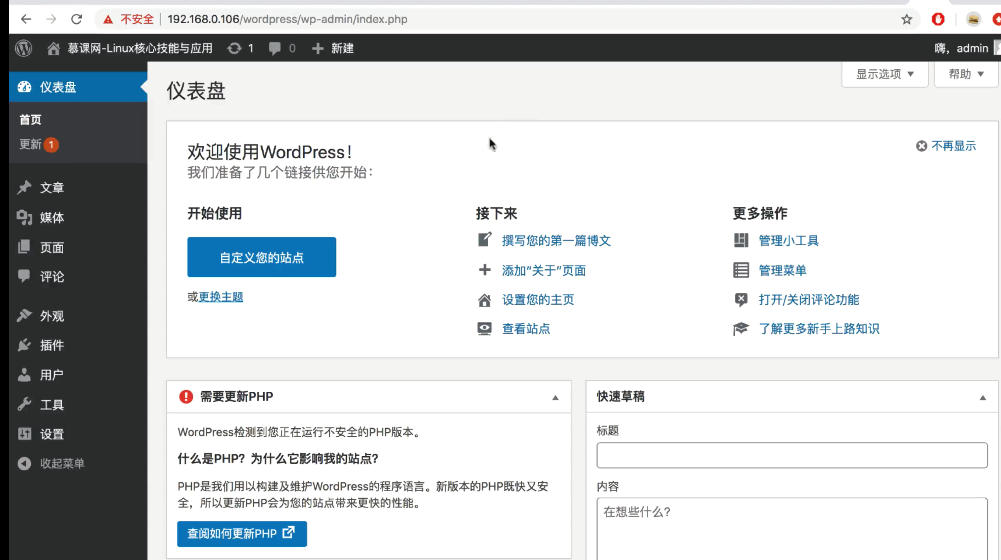Click the red Opera extension icon
The image size is (1001, 560).
[x=938, y=19]
